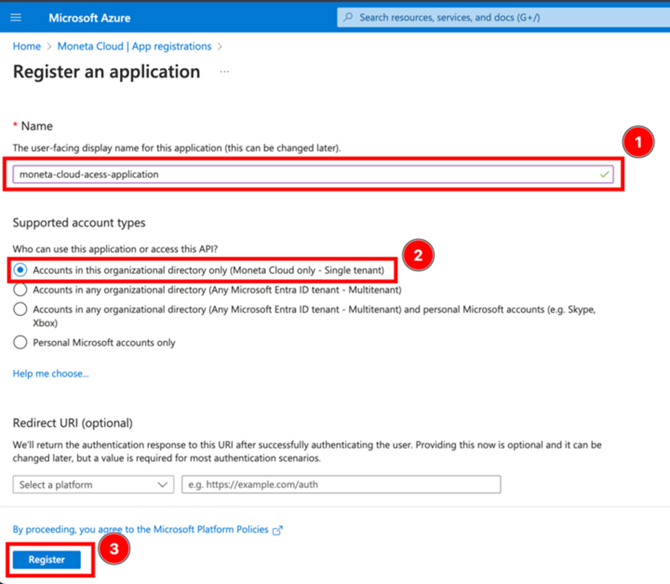Select Accounts in this organizational directory only
This screenshot has width=670, height=584.
(20, 270)
